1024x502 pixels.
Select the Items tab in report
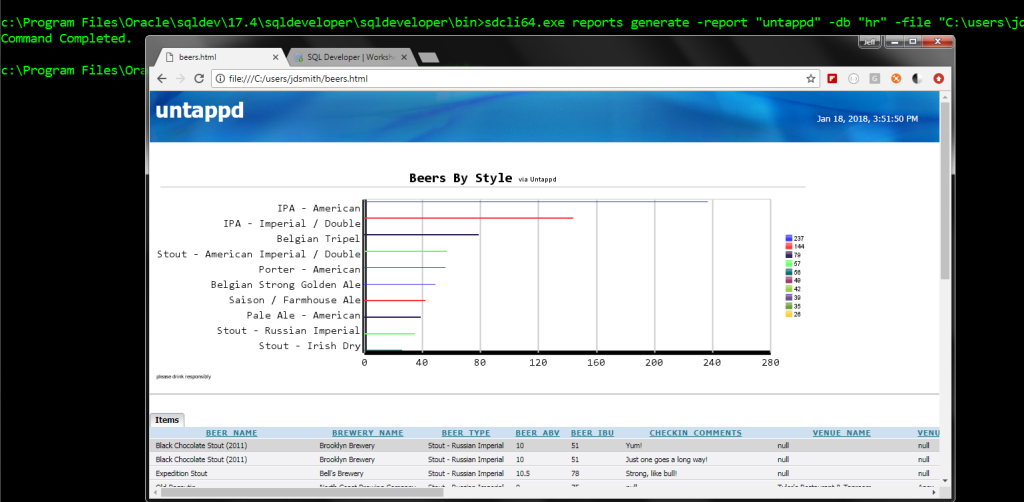(x=167, y=420)
